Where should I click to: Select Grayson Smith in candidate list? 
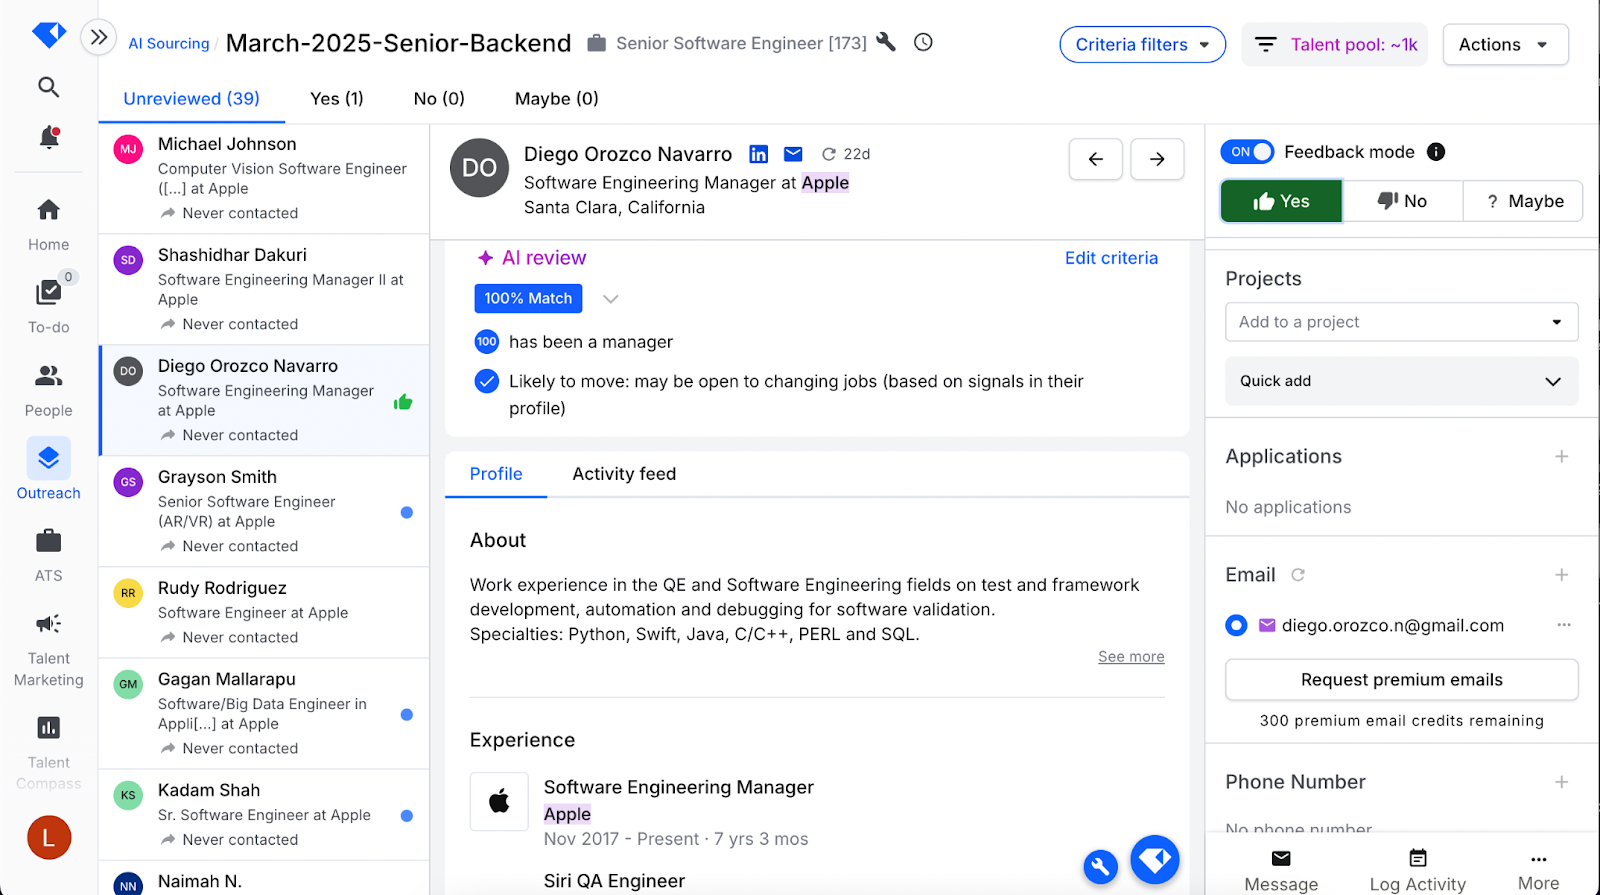[264, 511]
